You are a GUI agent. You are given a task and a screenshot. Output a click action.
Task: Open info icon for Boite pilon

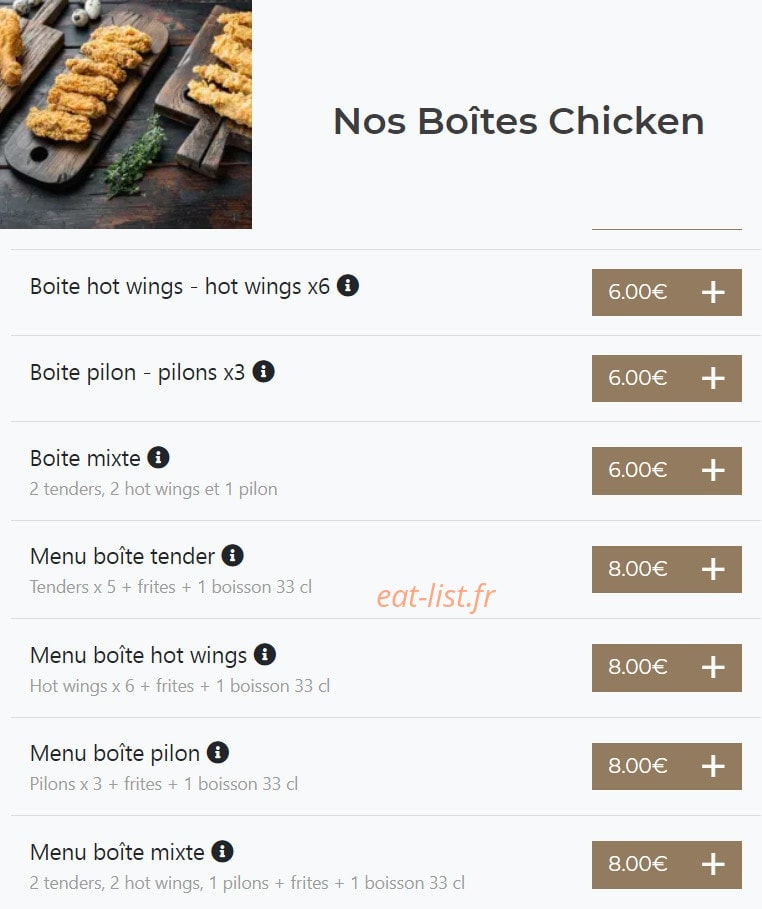click(263, 371)
